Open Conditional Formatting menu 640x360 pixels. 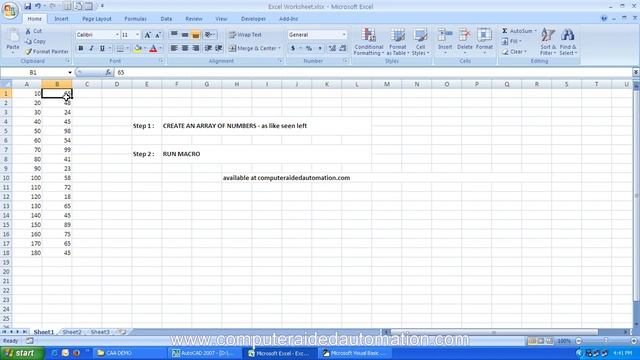[369, 42]
